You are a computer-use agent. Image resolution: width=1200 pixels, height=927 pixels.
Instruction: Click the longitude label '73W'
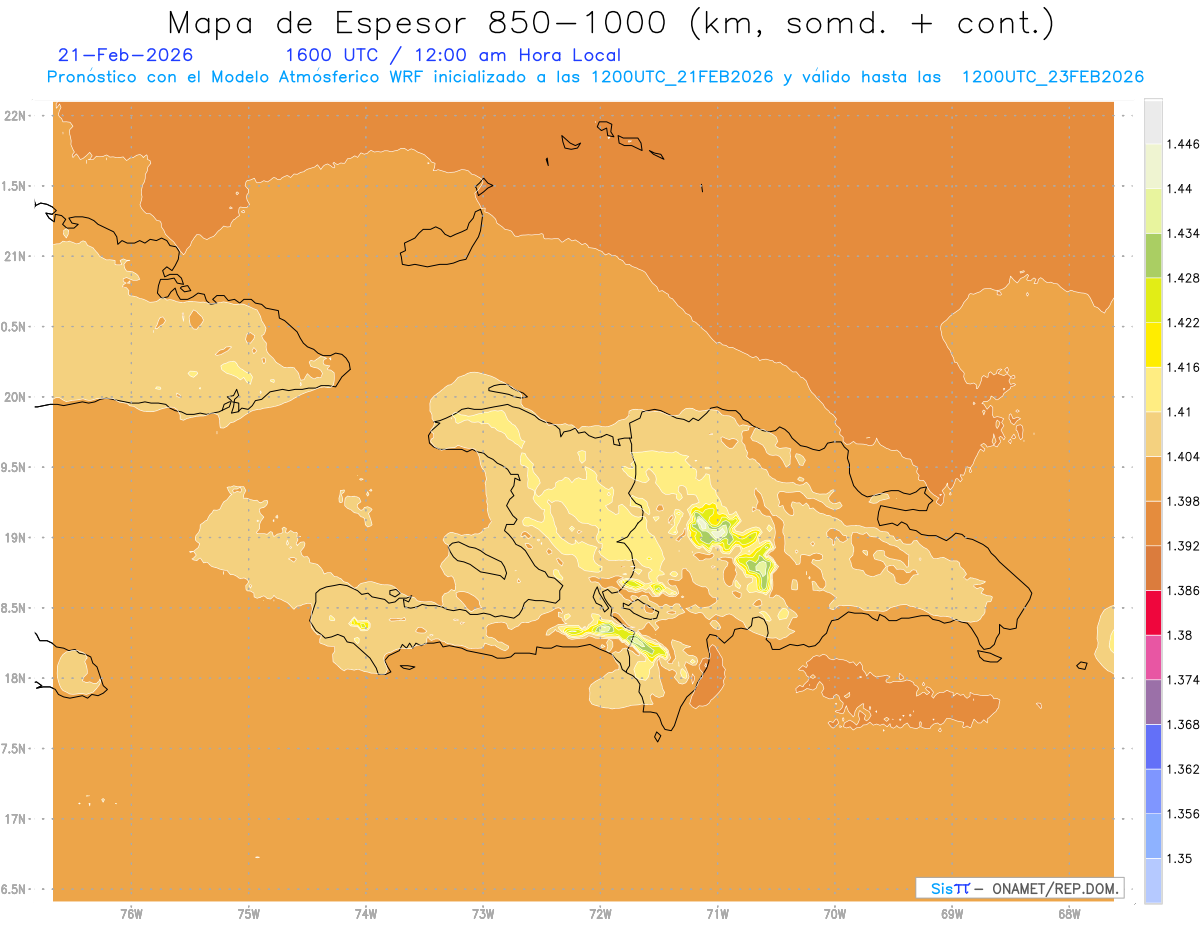483,914
